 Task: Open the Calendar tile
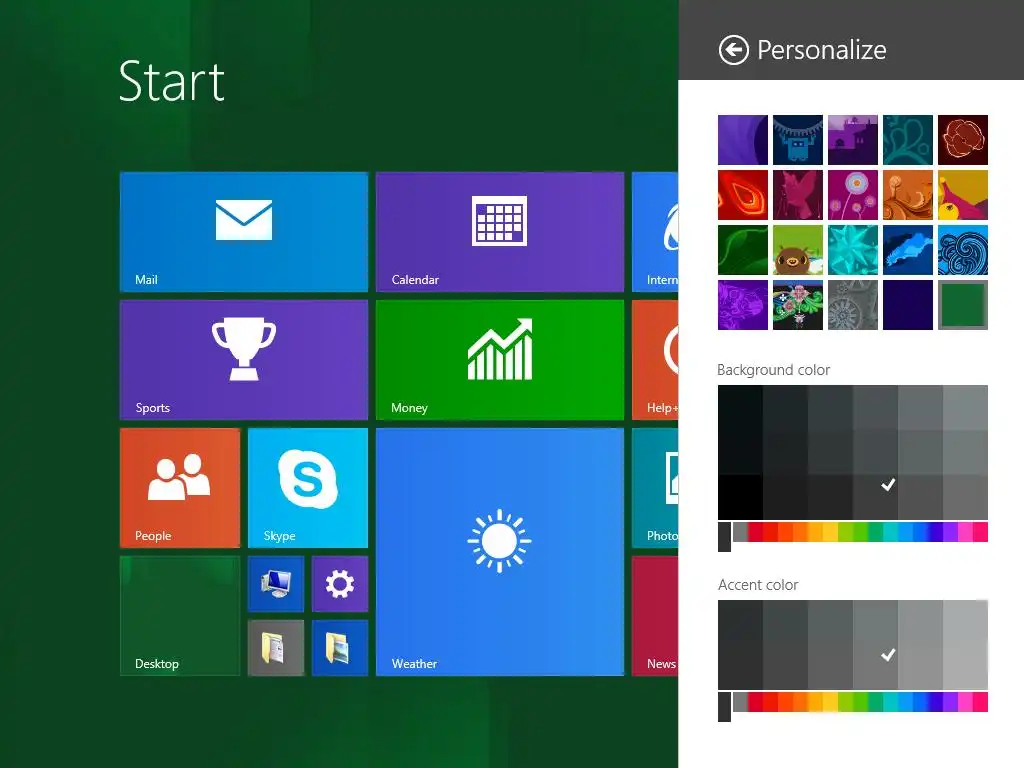[500, 232]
